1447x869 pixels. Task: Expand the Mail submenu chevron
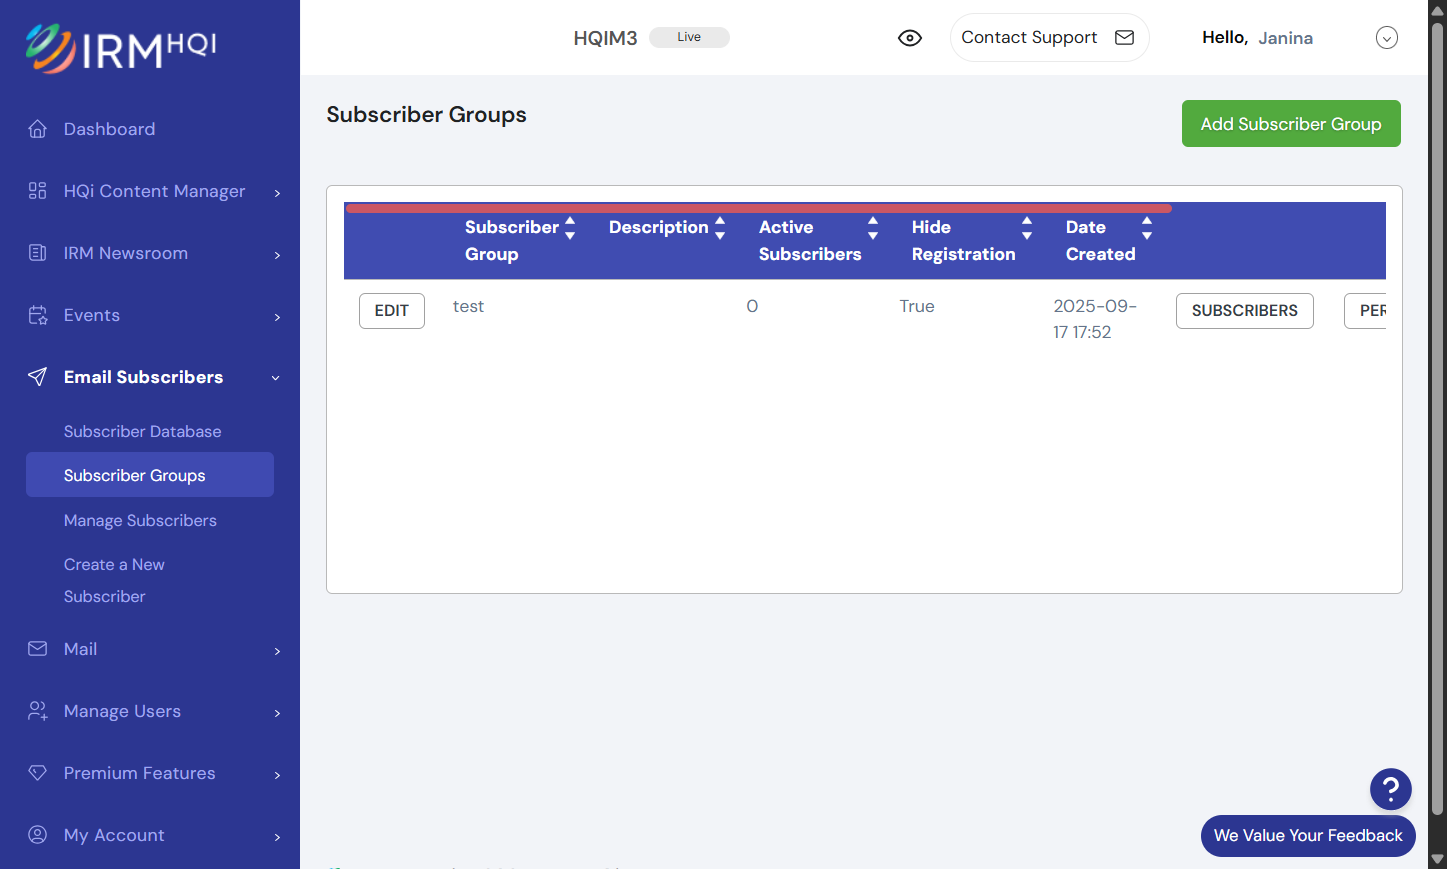click(x=277, y=650)
